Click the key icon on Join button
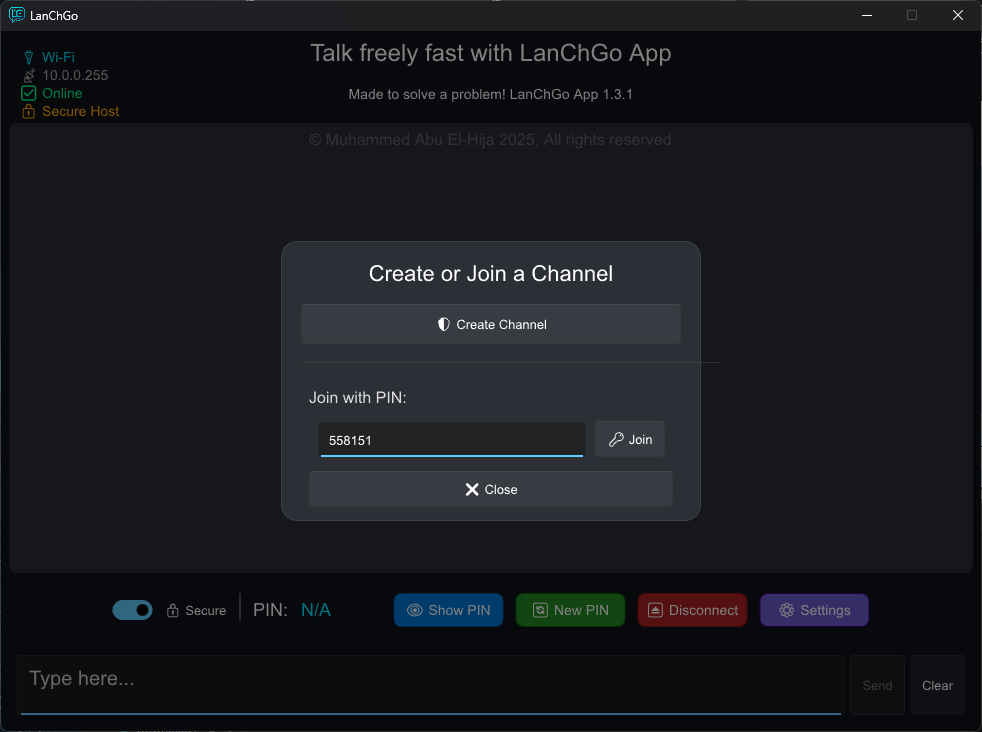The image size is (982, 732). click(616, 439)
